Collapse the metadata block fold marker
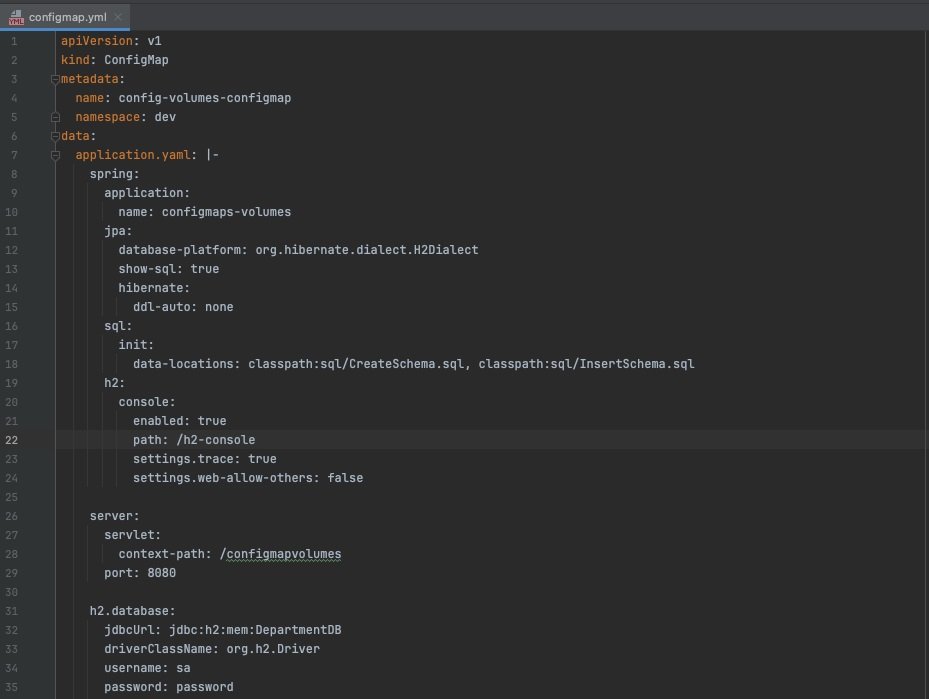 [55, 79]
